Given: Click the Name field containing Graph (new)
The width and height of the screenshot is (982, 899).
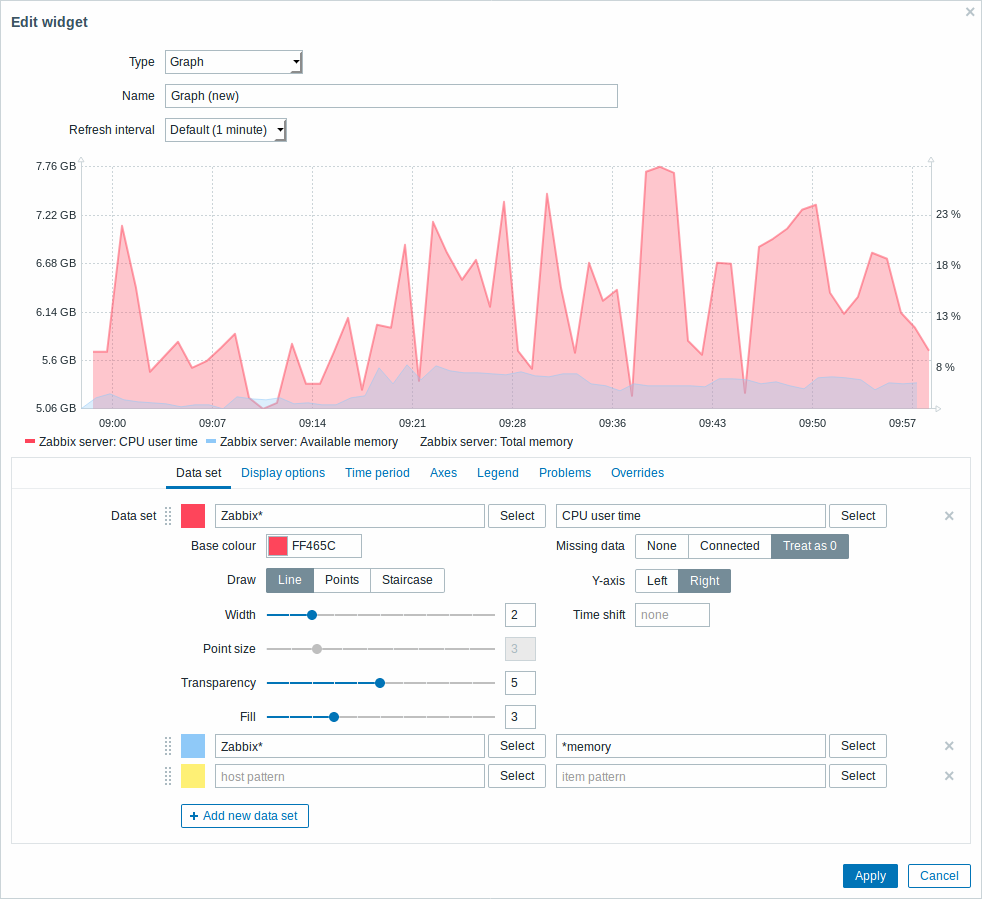Looking at the screenshot, I should point(391,96).
